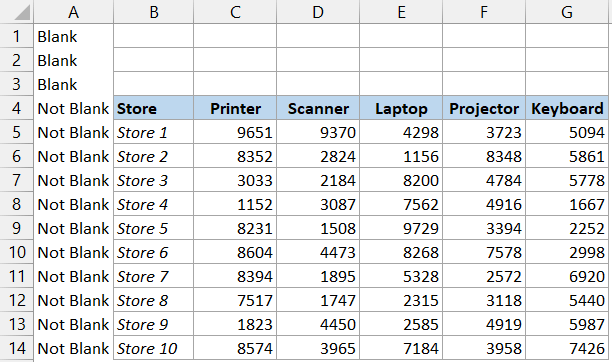612x362 pixels.
Task: Click Scanner value 1747
Action: (318, 300)
